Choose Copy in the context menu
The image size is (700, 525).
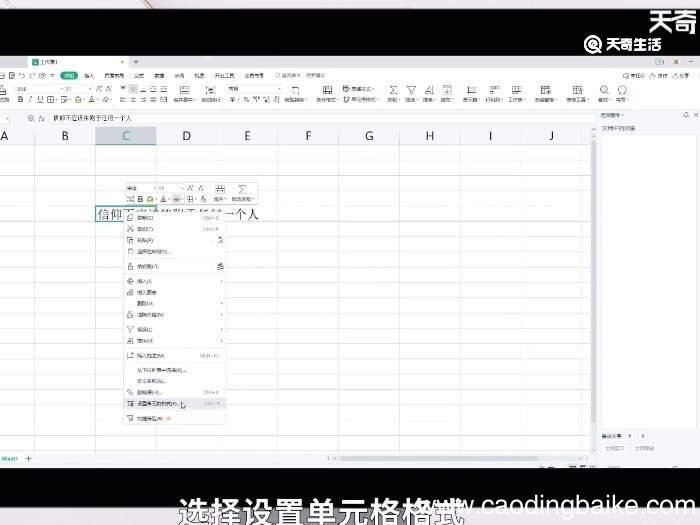(x=175, y=217)
